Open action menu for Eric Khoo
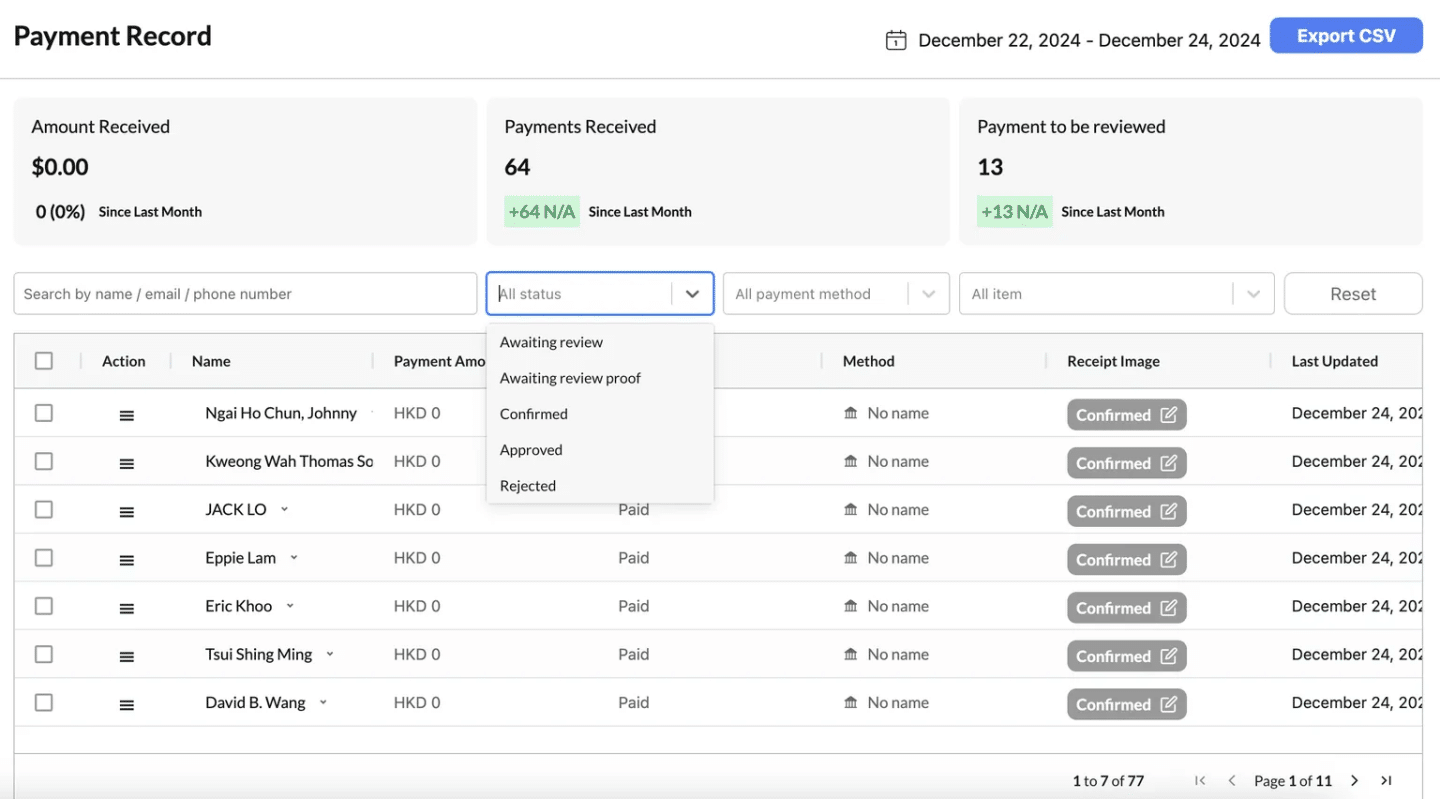 127,608
